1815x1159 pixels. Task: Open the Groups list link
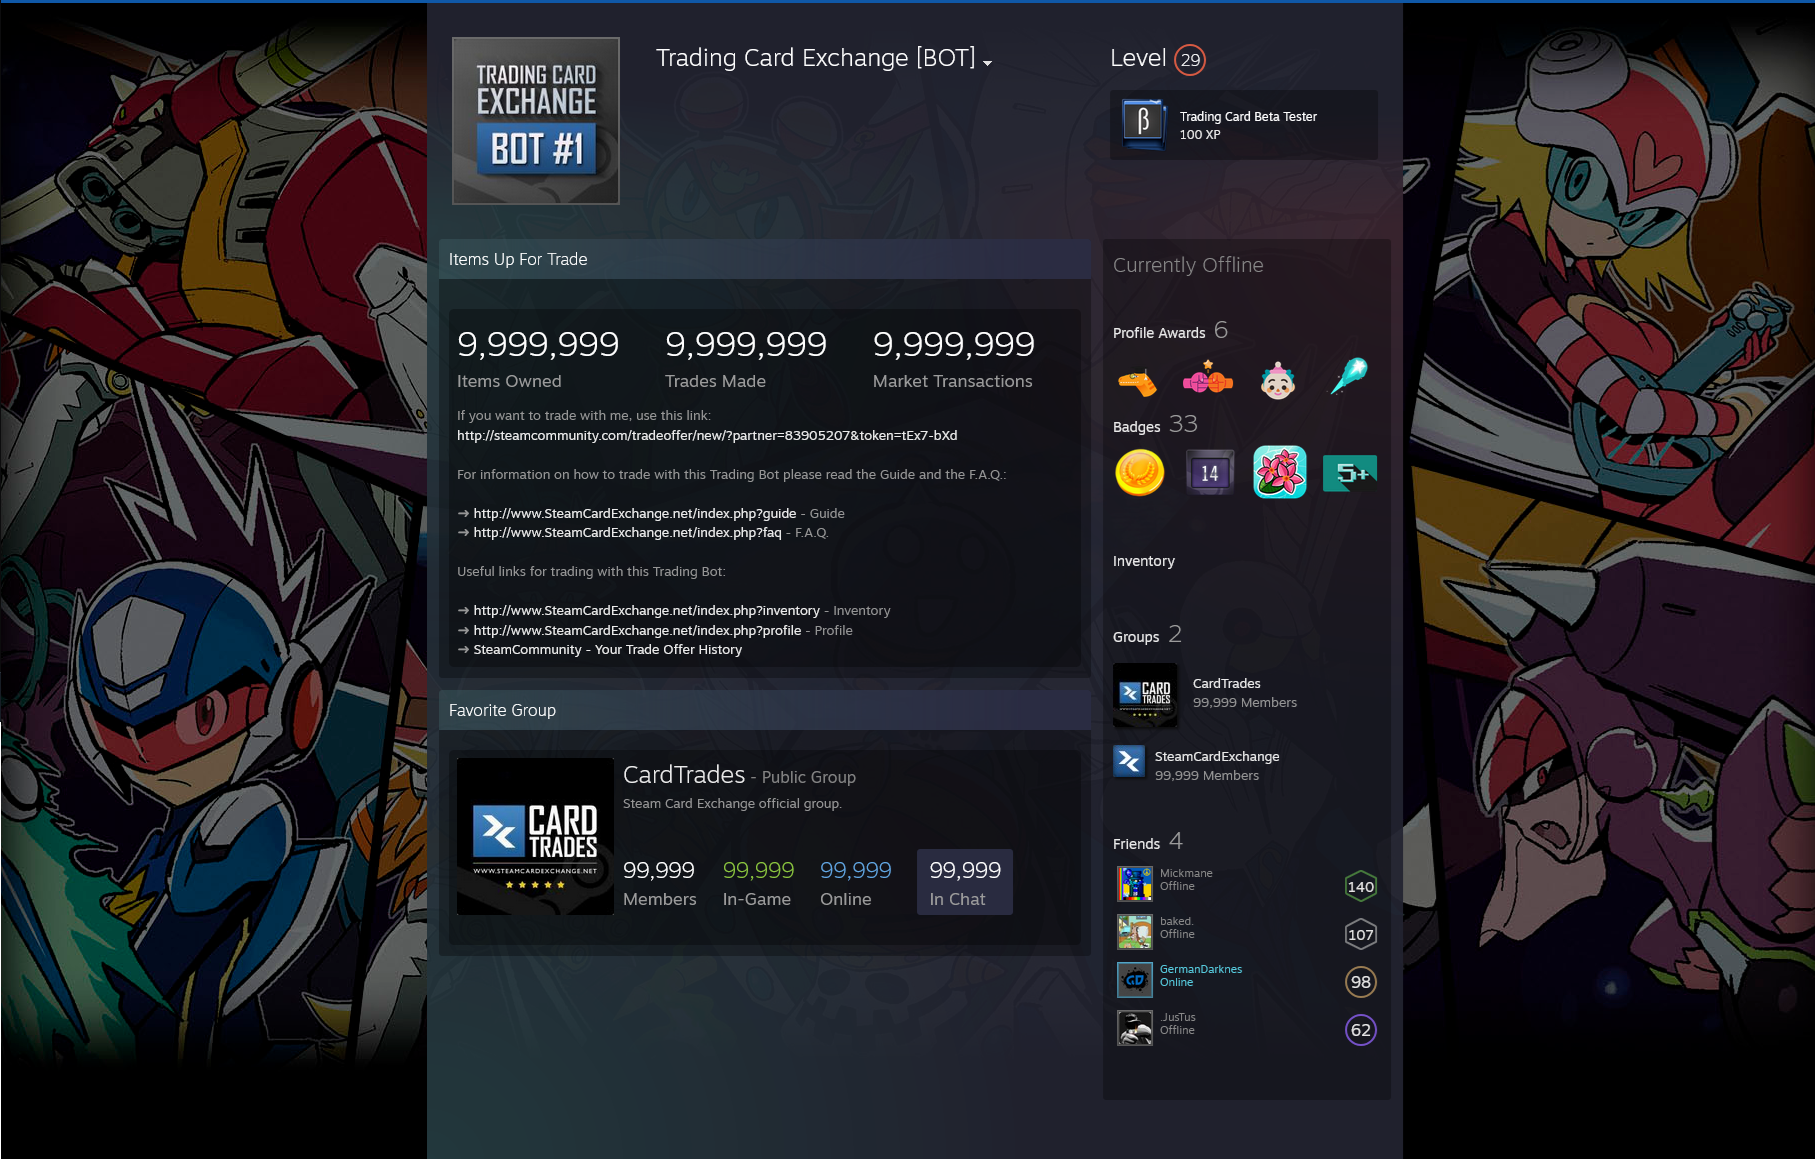tap(1136, 637)
